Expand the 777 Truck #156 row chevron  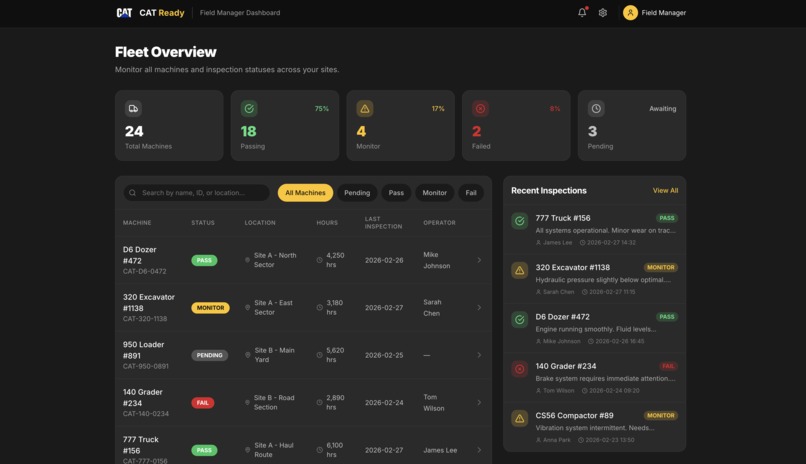click(x=479, y=450)
